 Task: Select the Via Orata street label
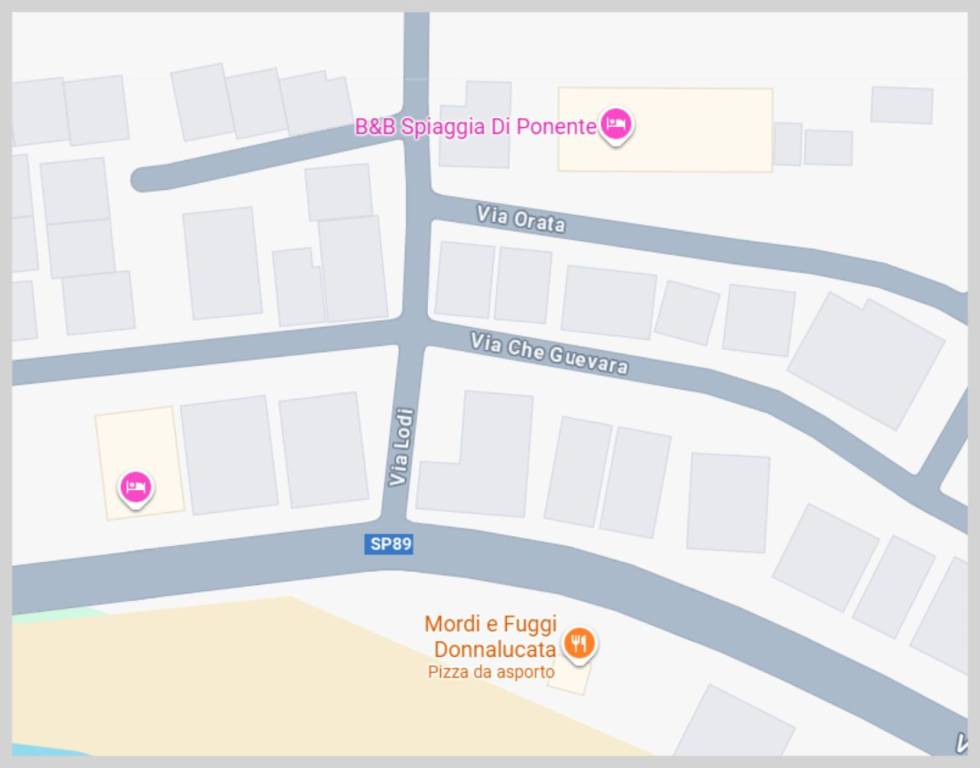521,219
